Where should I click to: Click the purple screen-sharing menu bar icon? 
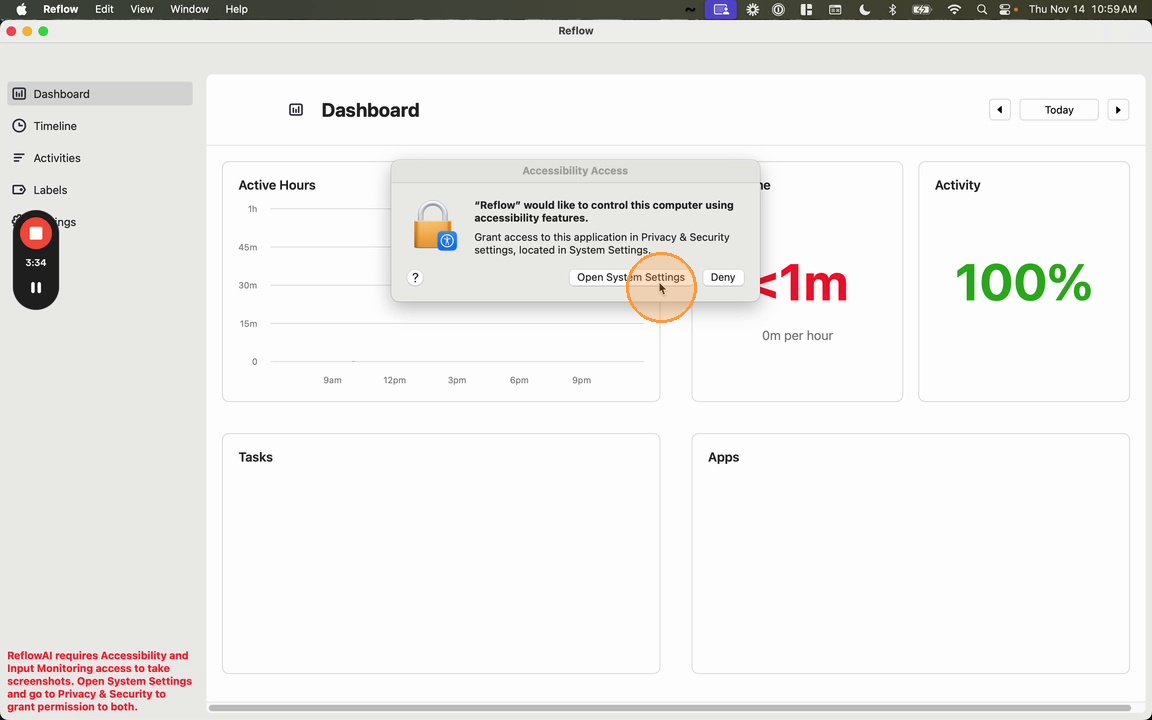[721, 10]
